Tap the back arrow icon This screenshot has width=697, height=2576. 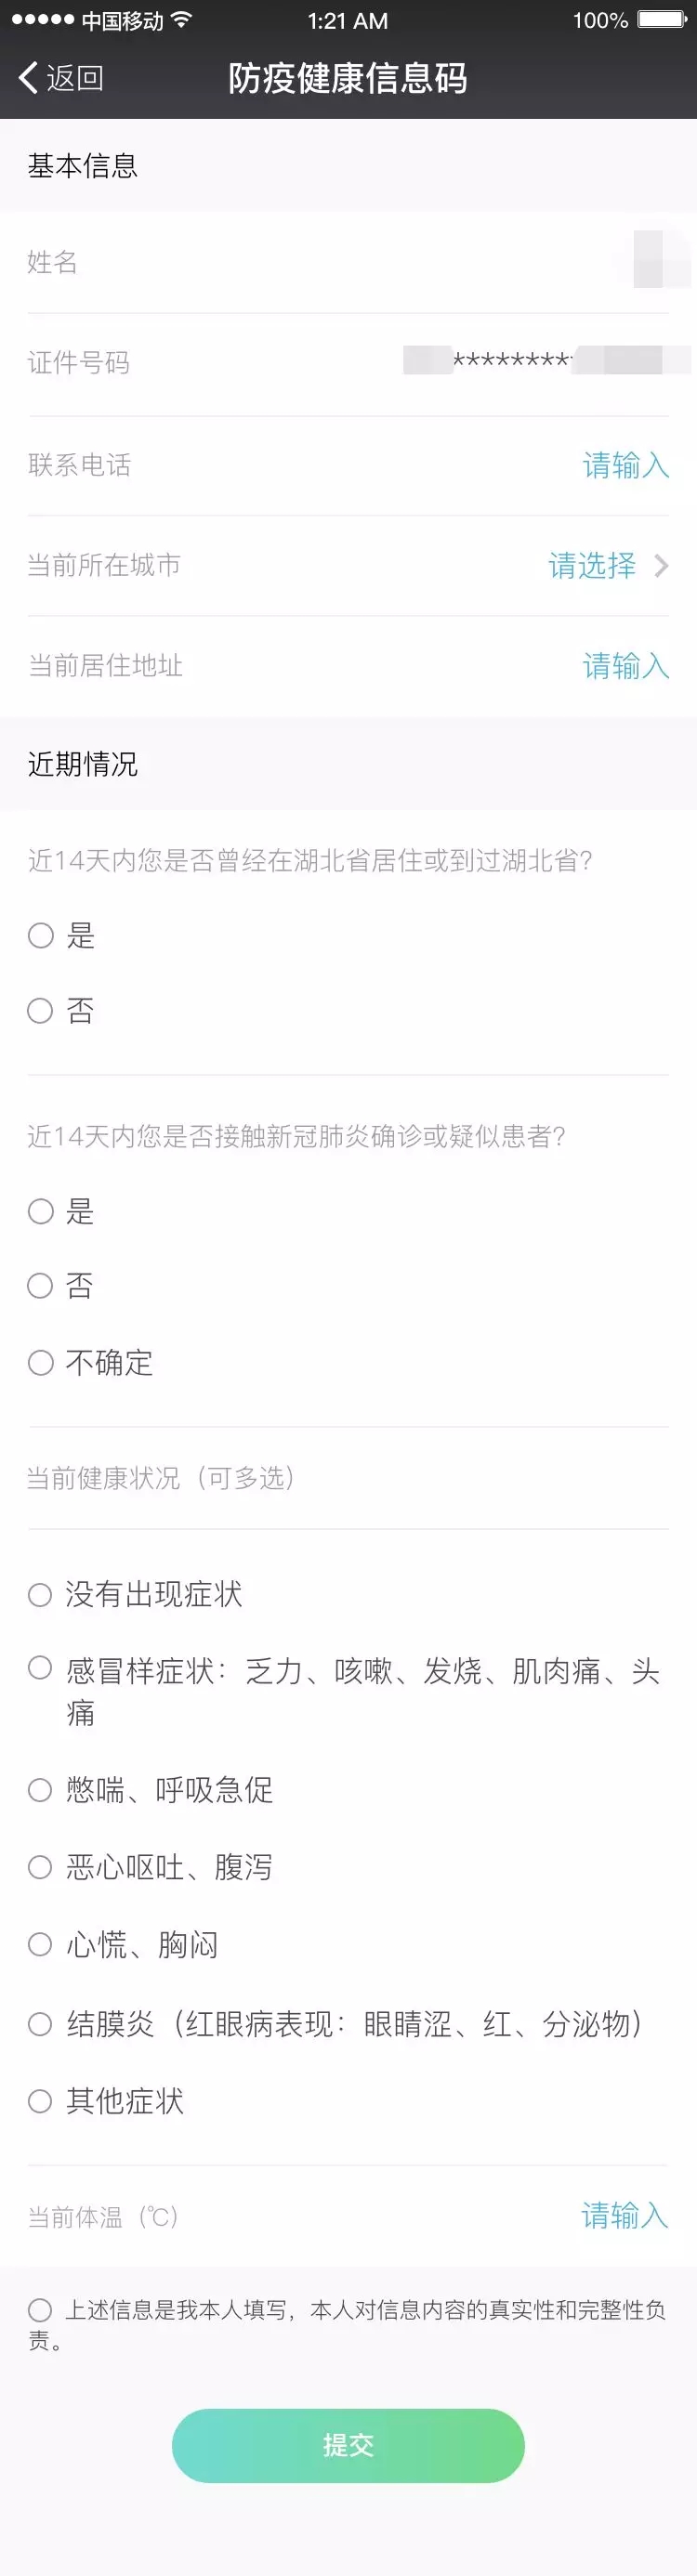28,78
